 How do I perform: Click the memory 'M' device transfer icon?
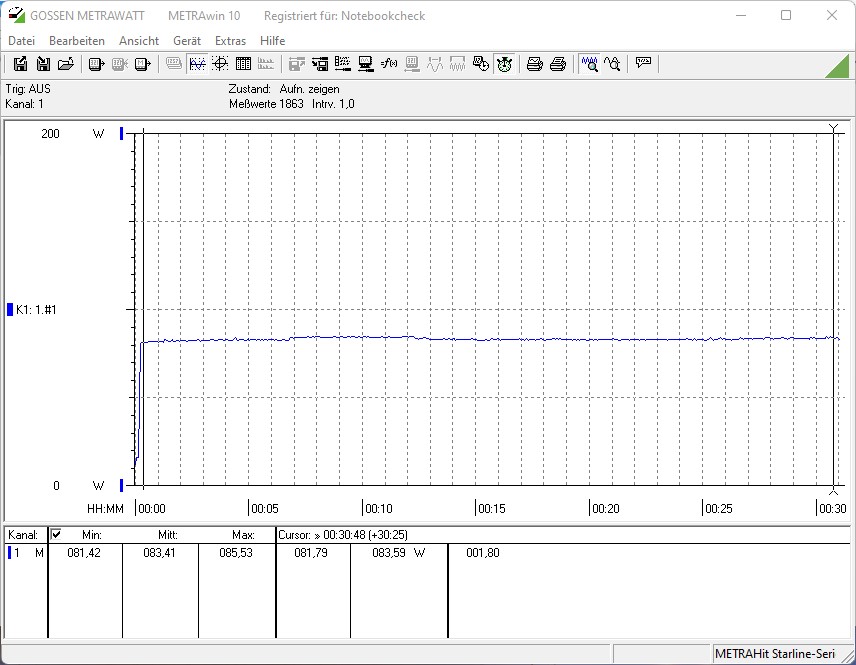tap(142, 64)
